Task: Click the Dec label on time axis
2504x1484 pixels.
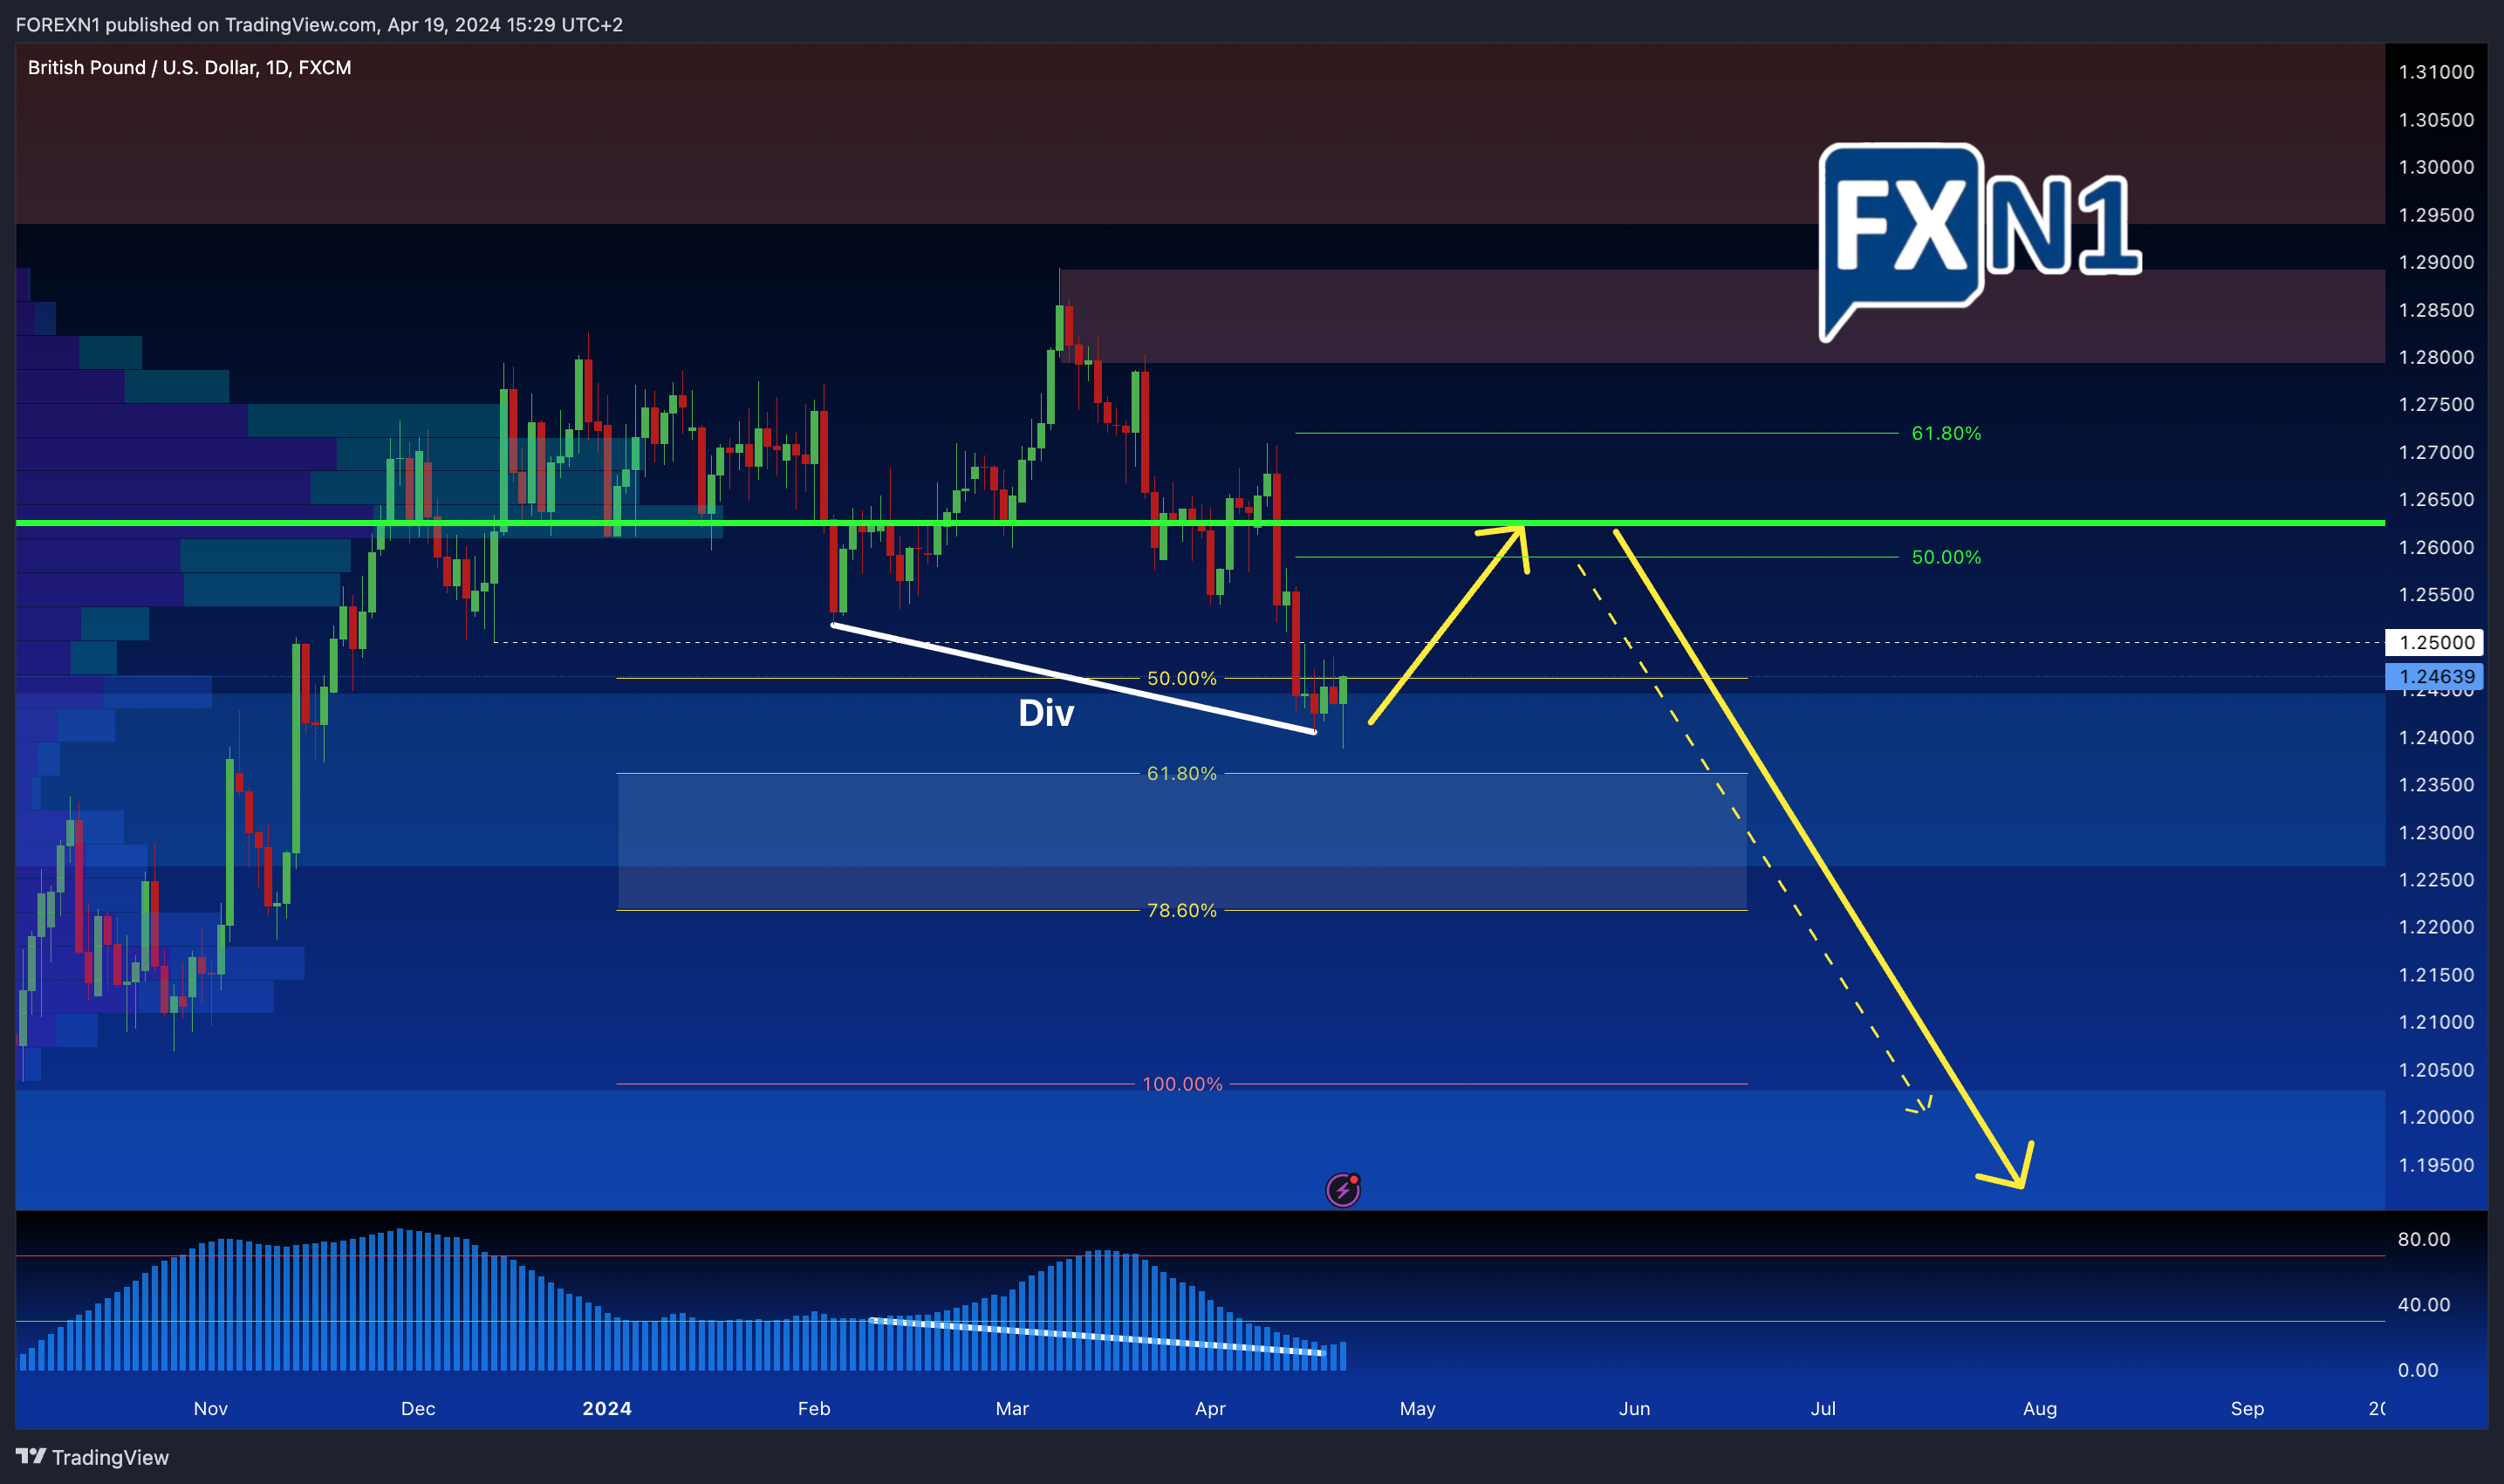Action: (418, 1408)
